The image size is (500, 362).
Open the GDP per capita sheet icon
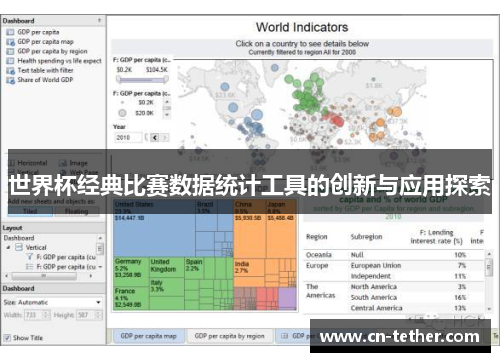coord(10,32)
